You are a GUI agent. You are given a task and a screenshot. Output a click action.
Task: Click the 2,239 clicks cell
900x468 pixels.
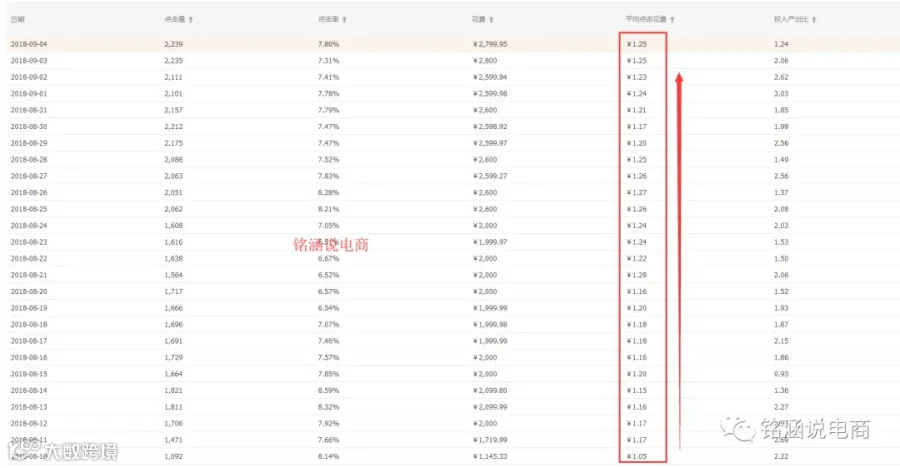pyautogui.click(x=173, y=44)
